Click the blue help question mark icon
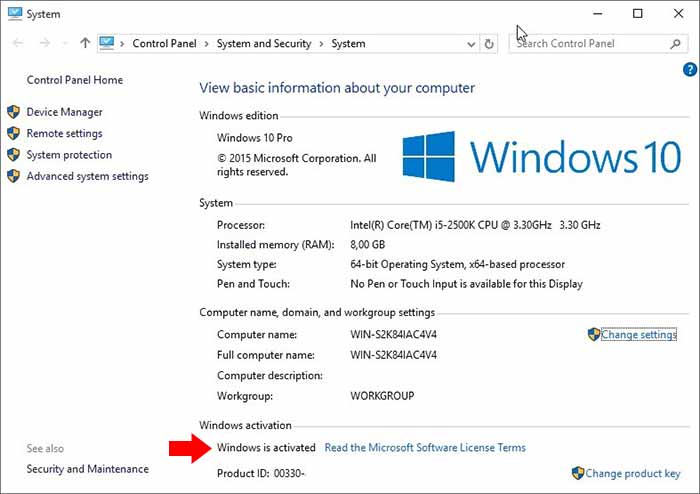Image resolution: width=700 pixels, height=494 pixels. 689,69
